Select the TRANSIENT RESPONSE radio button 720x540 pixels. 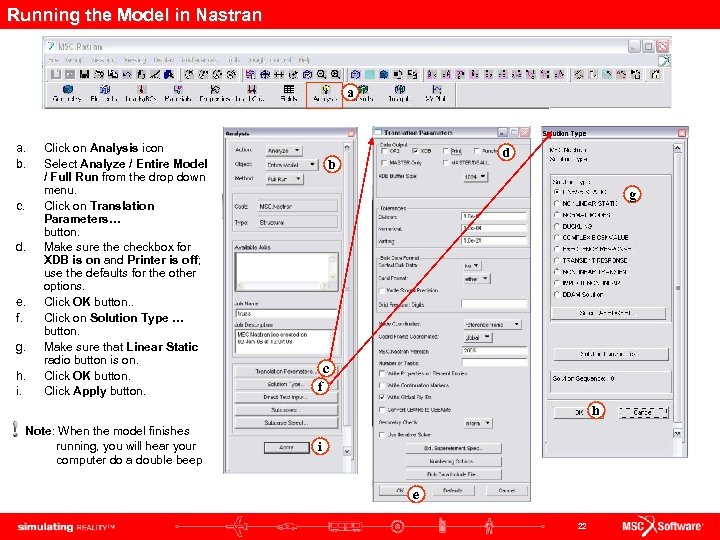click(x=557, y=260)
